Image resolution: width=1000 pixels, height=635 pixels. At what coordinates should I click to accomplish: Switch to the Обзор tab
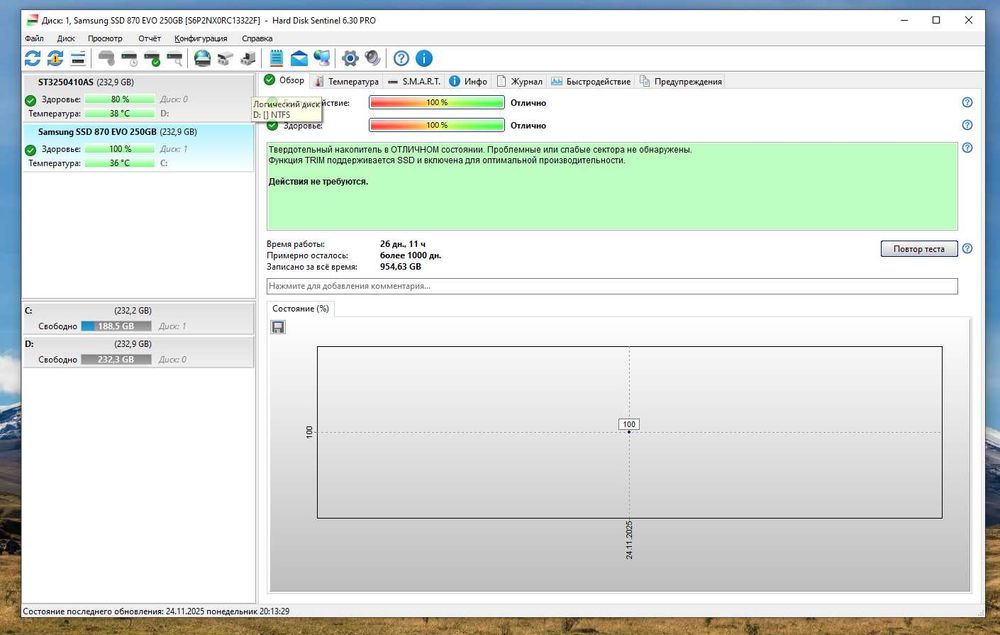tap(285, 80)
